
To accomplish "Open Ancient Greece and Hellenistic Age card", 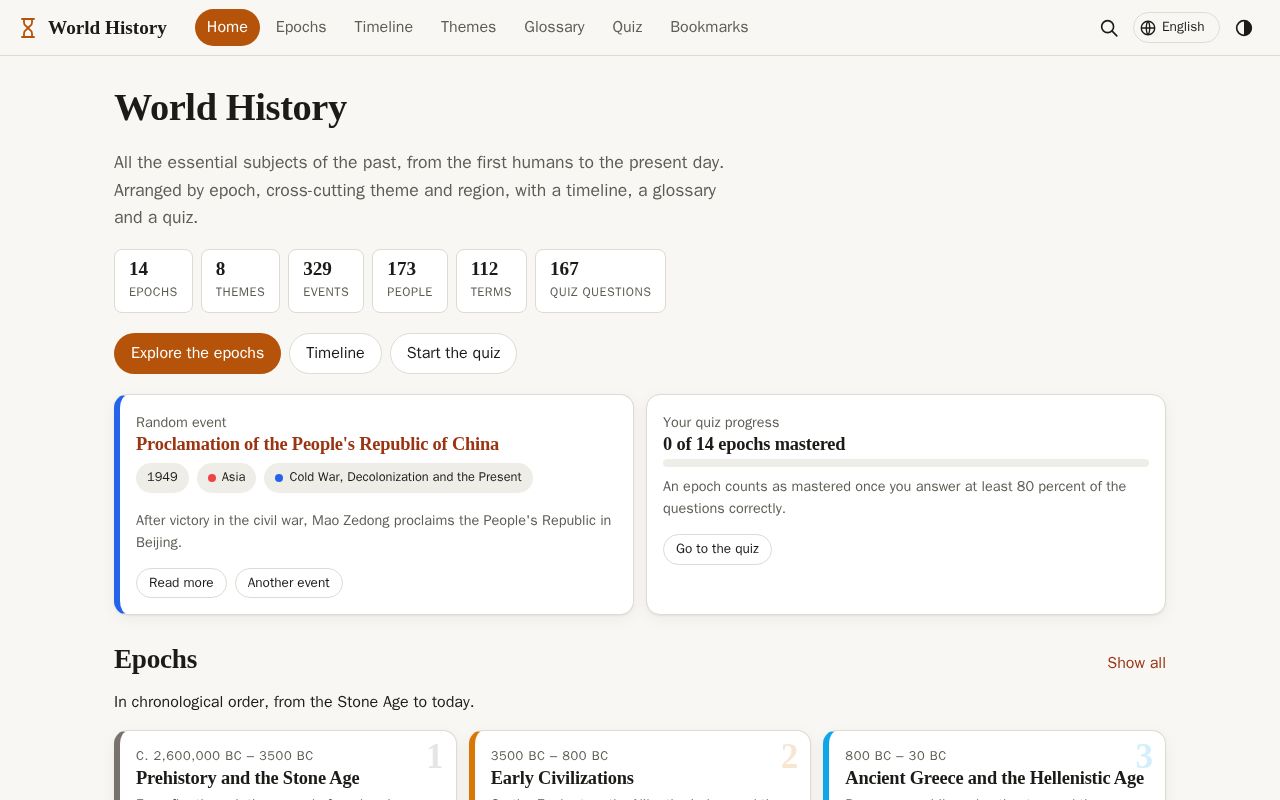I will click(x=994, y=766).
